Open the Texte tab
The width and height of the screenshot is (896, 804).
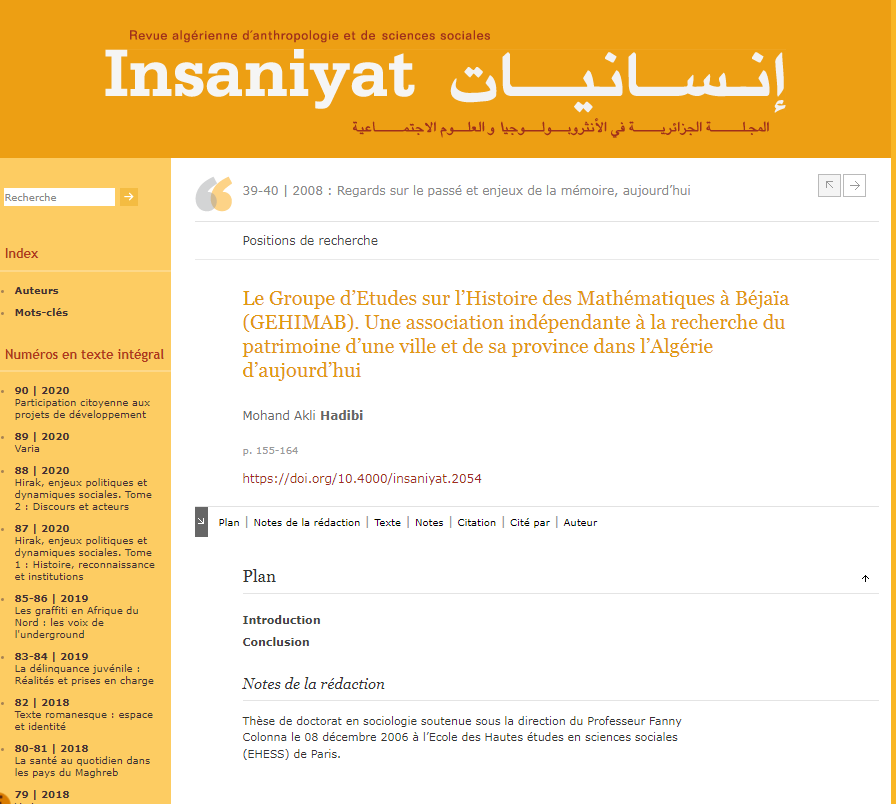(x=387, y=522)
